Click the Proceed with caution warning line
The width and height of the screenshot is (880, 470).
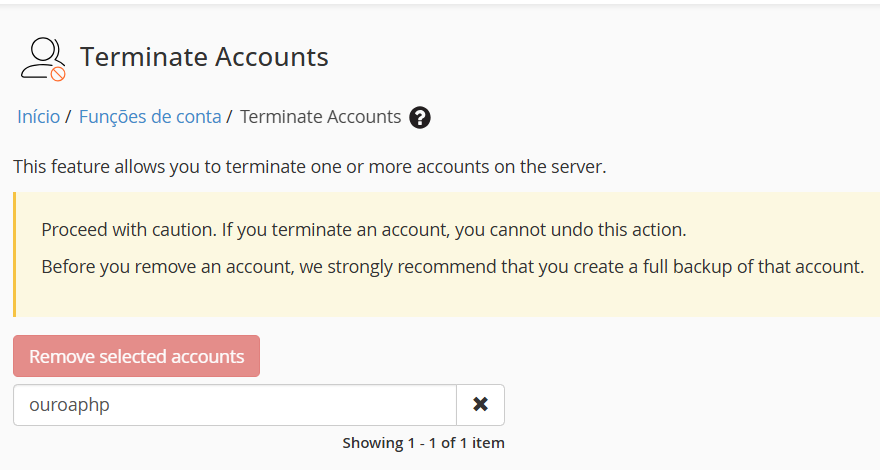(x=363, y=230)
